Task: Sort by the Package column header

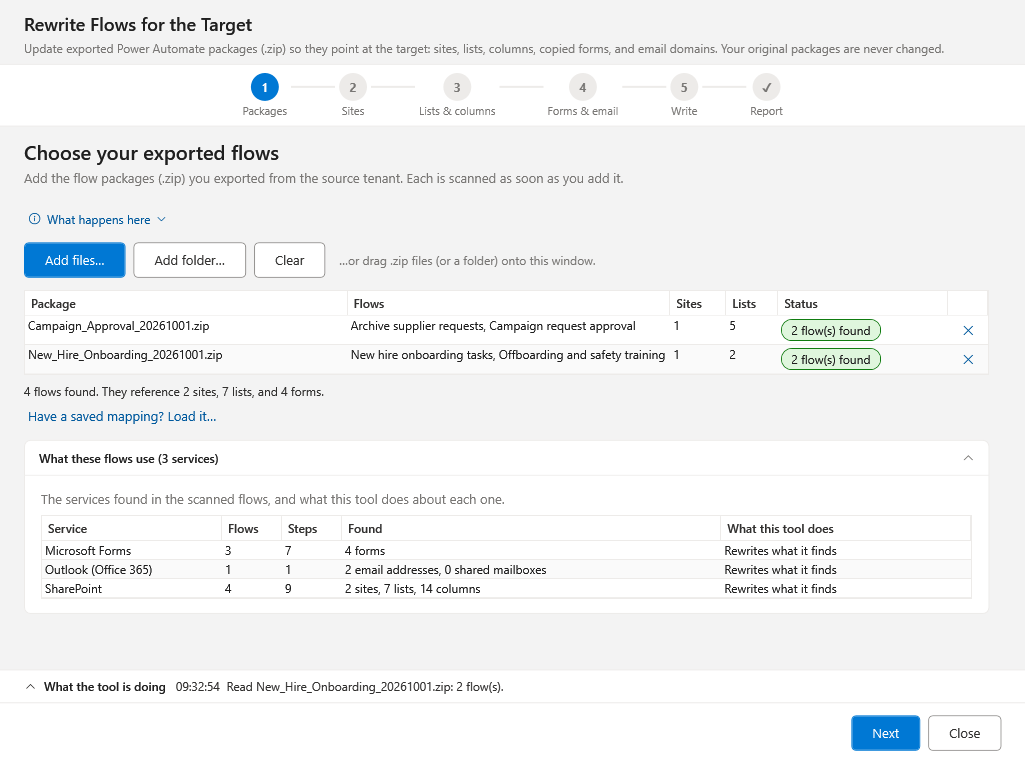Action: (x=186, y=303)
